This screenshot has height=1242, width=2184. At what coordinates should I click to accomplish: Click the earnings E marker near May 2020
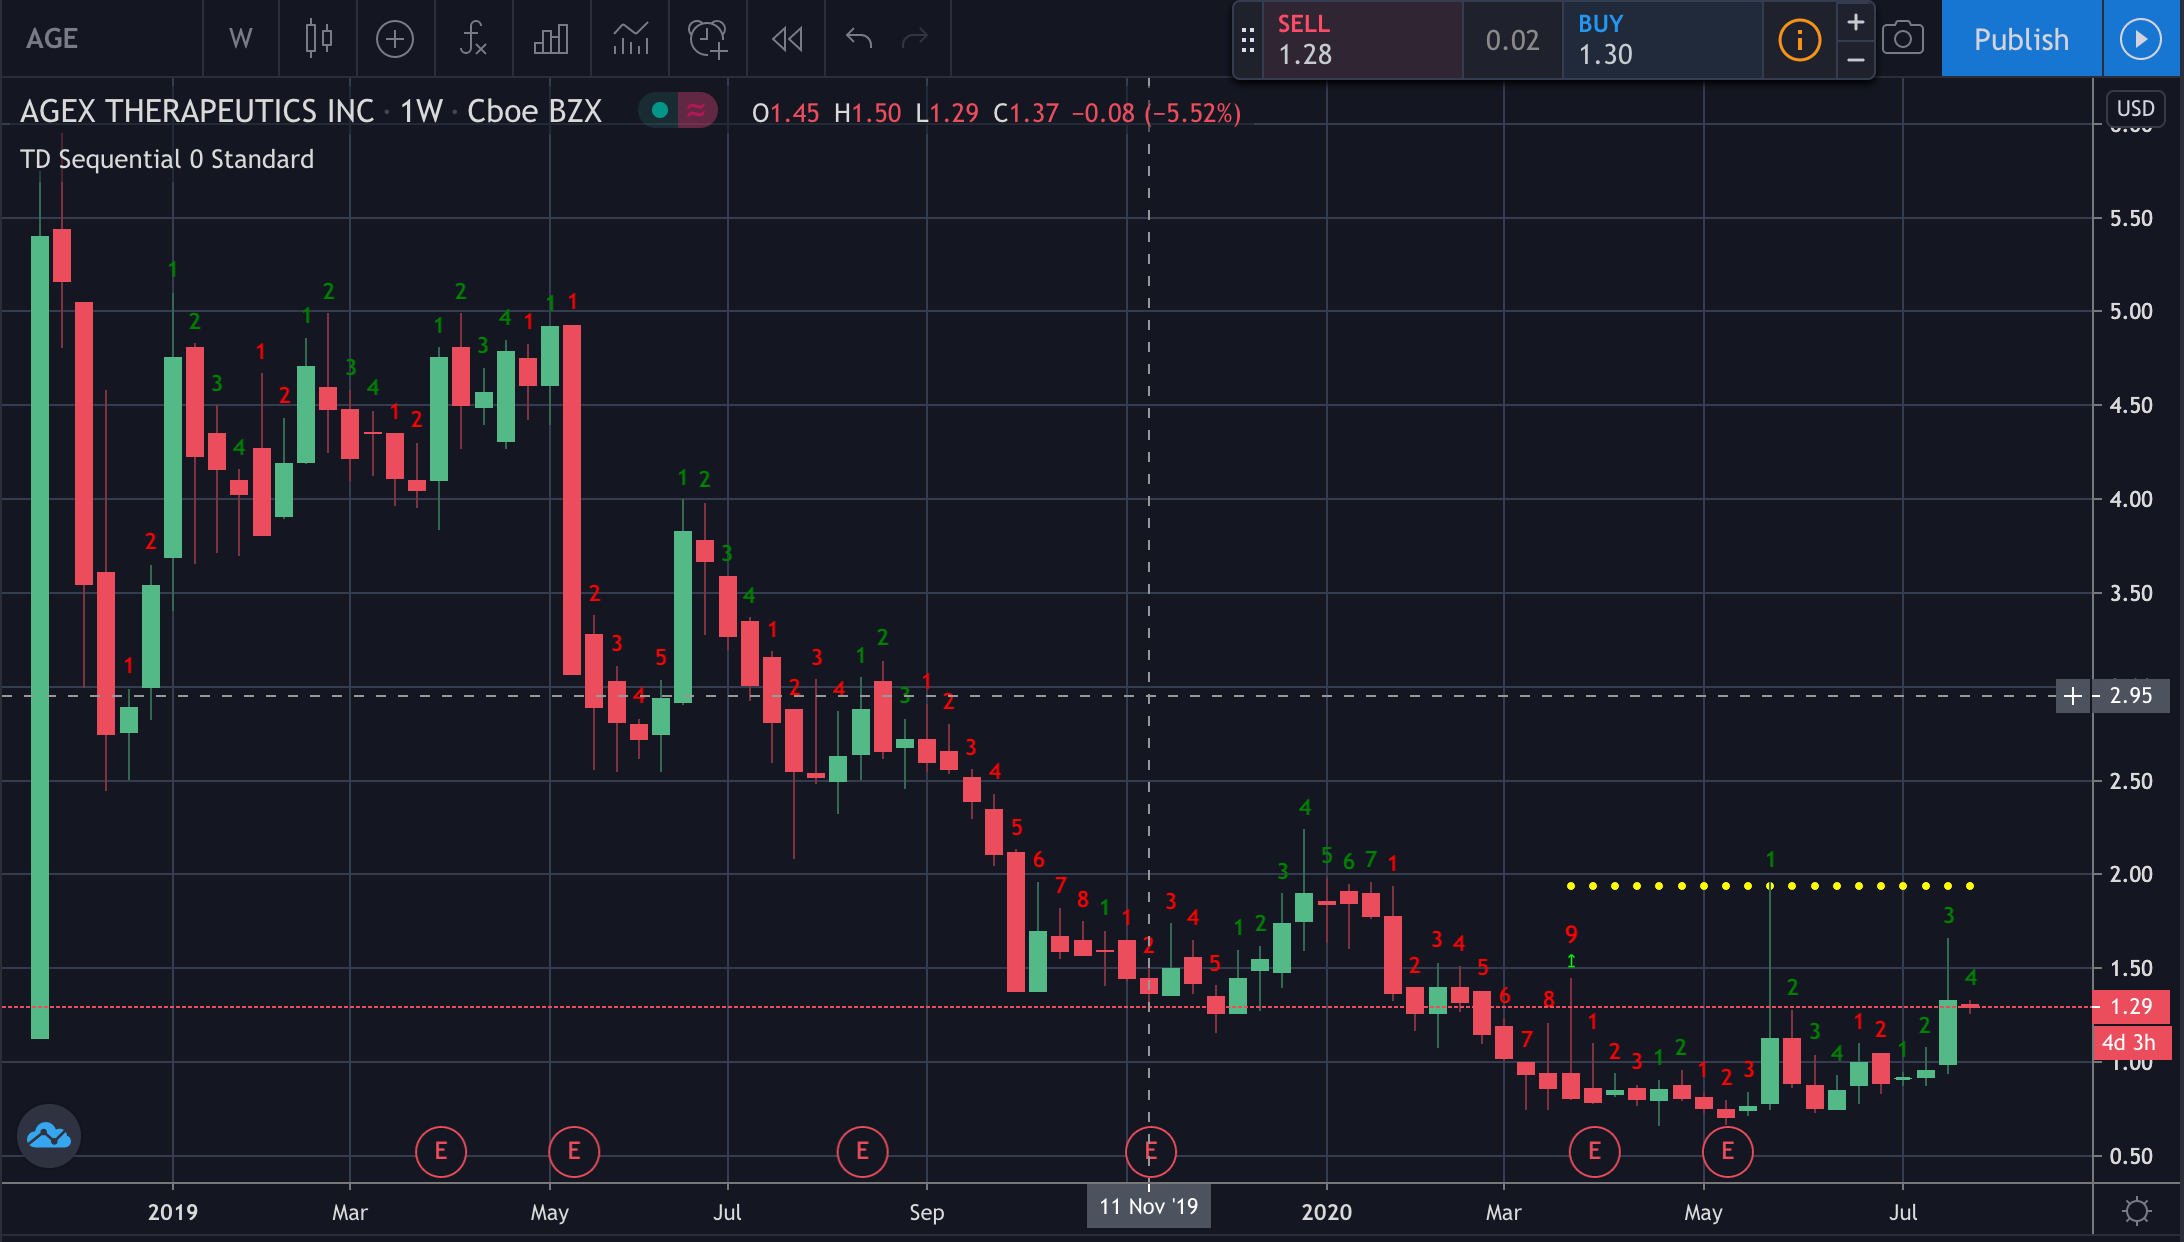pyautogui.click(x=1727, y=1151)
